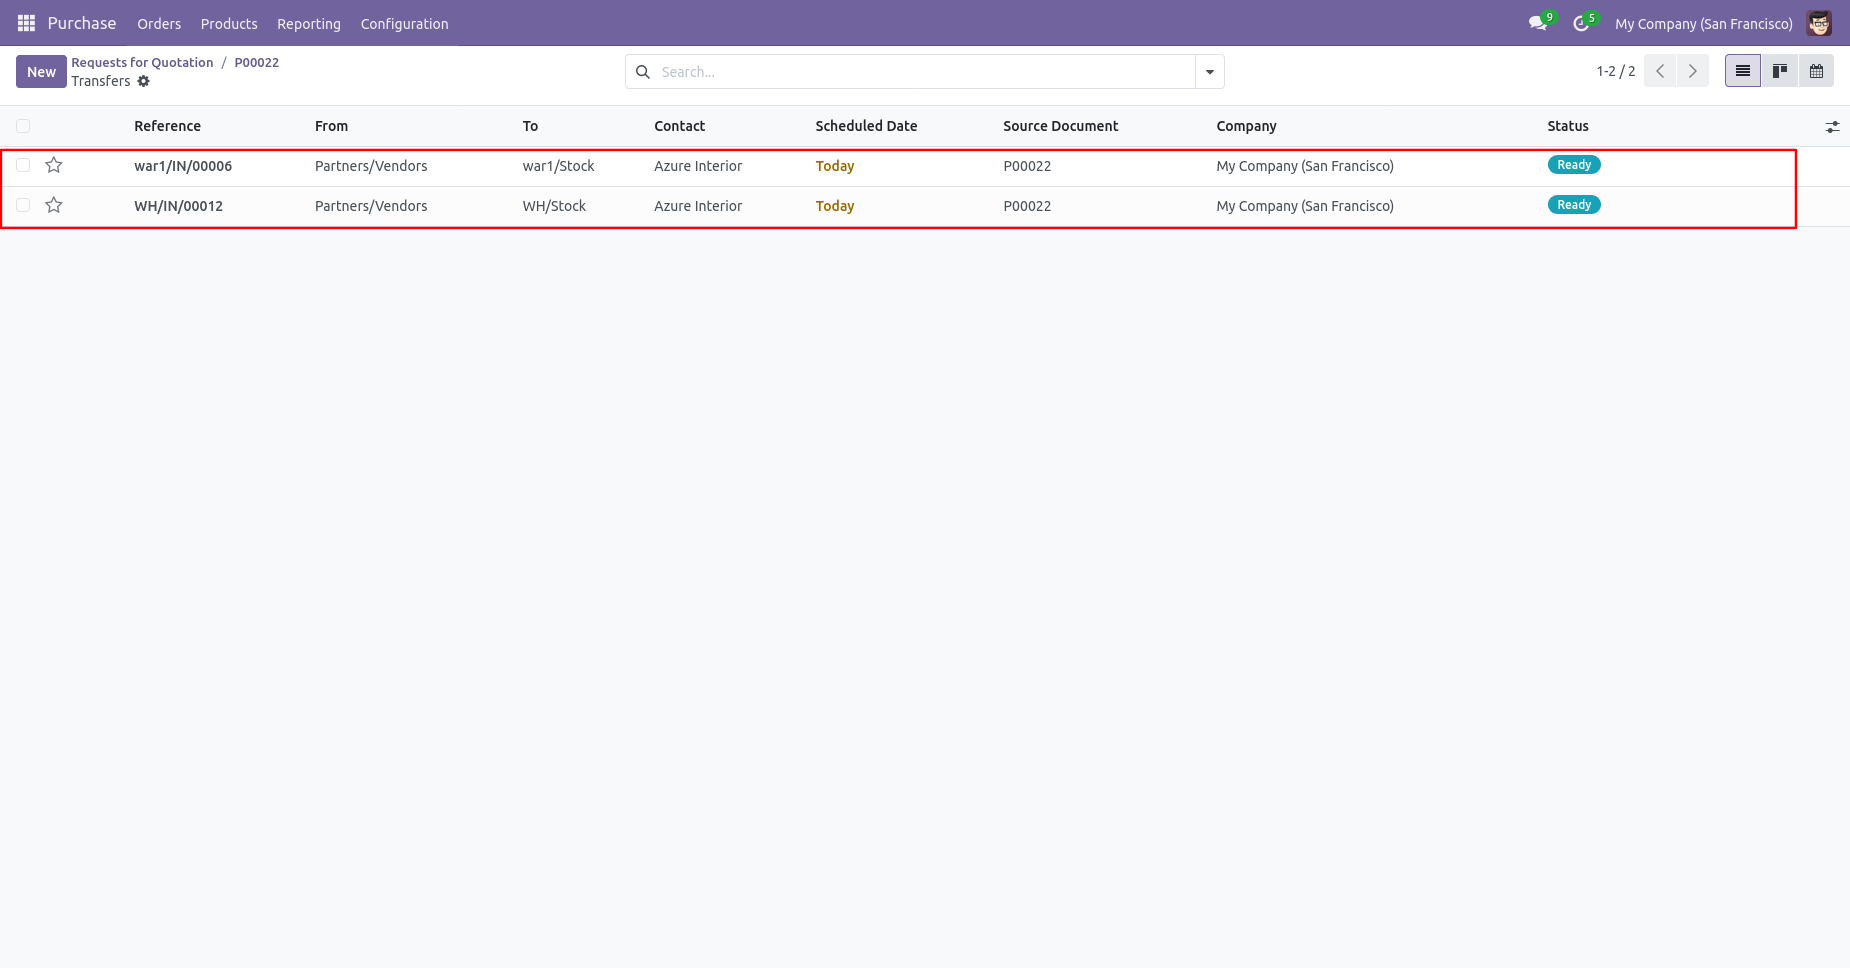
Task: Open transfer war1/IN/00006 reference
Action: [183, 166]
